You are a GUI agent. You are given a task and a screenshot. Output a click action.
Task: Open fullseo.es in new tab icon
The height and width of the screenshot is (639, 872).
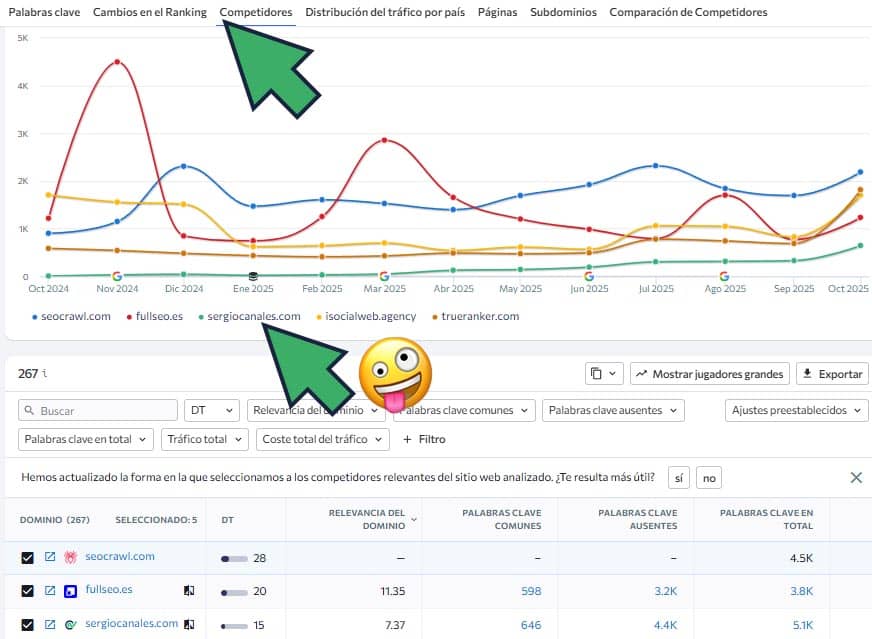(x=50, y=591)
